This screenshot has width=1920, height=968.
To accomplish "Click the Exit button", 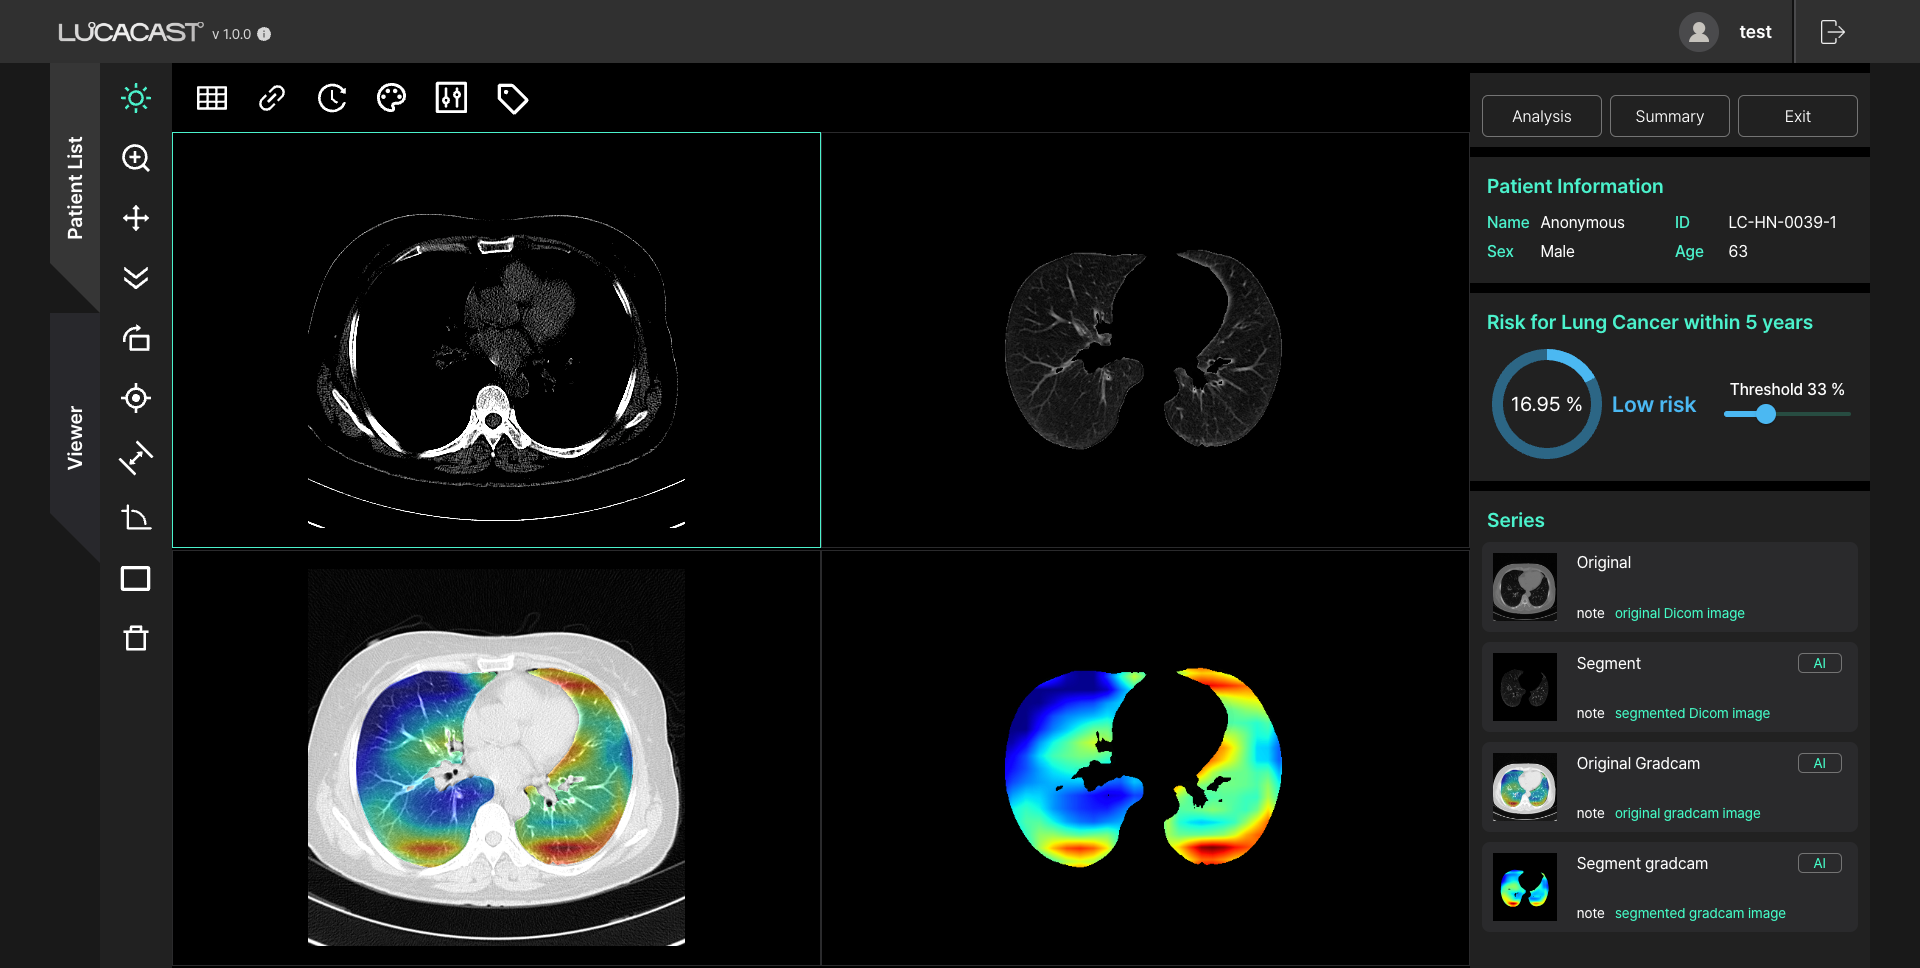I will click(1797, 116).
